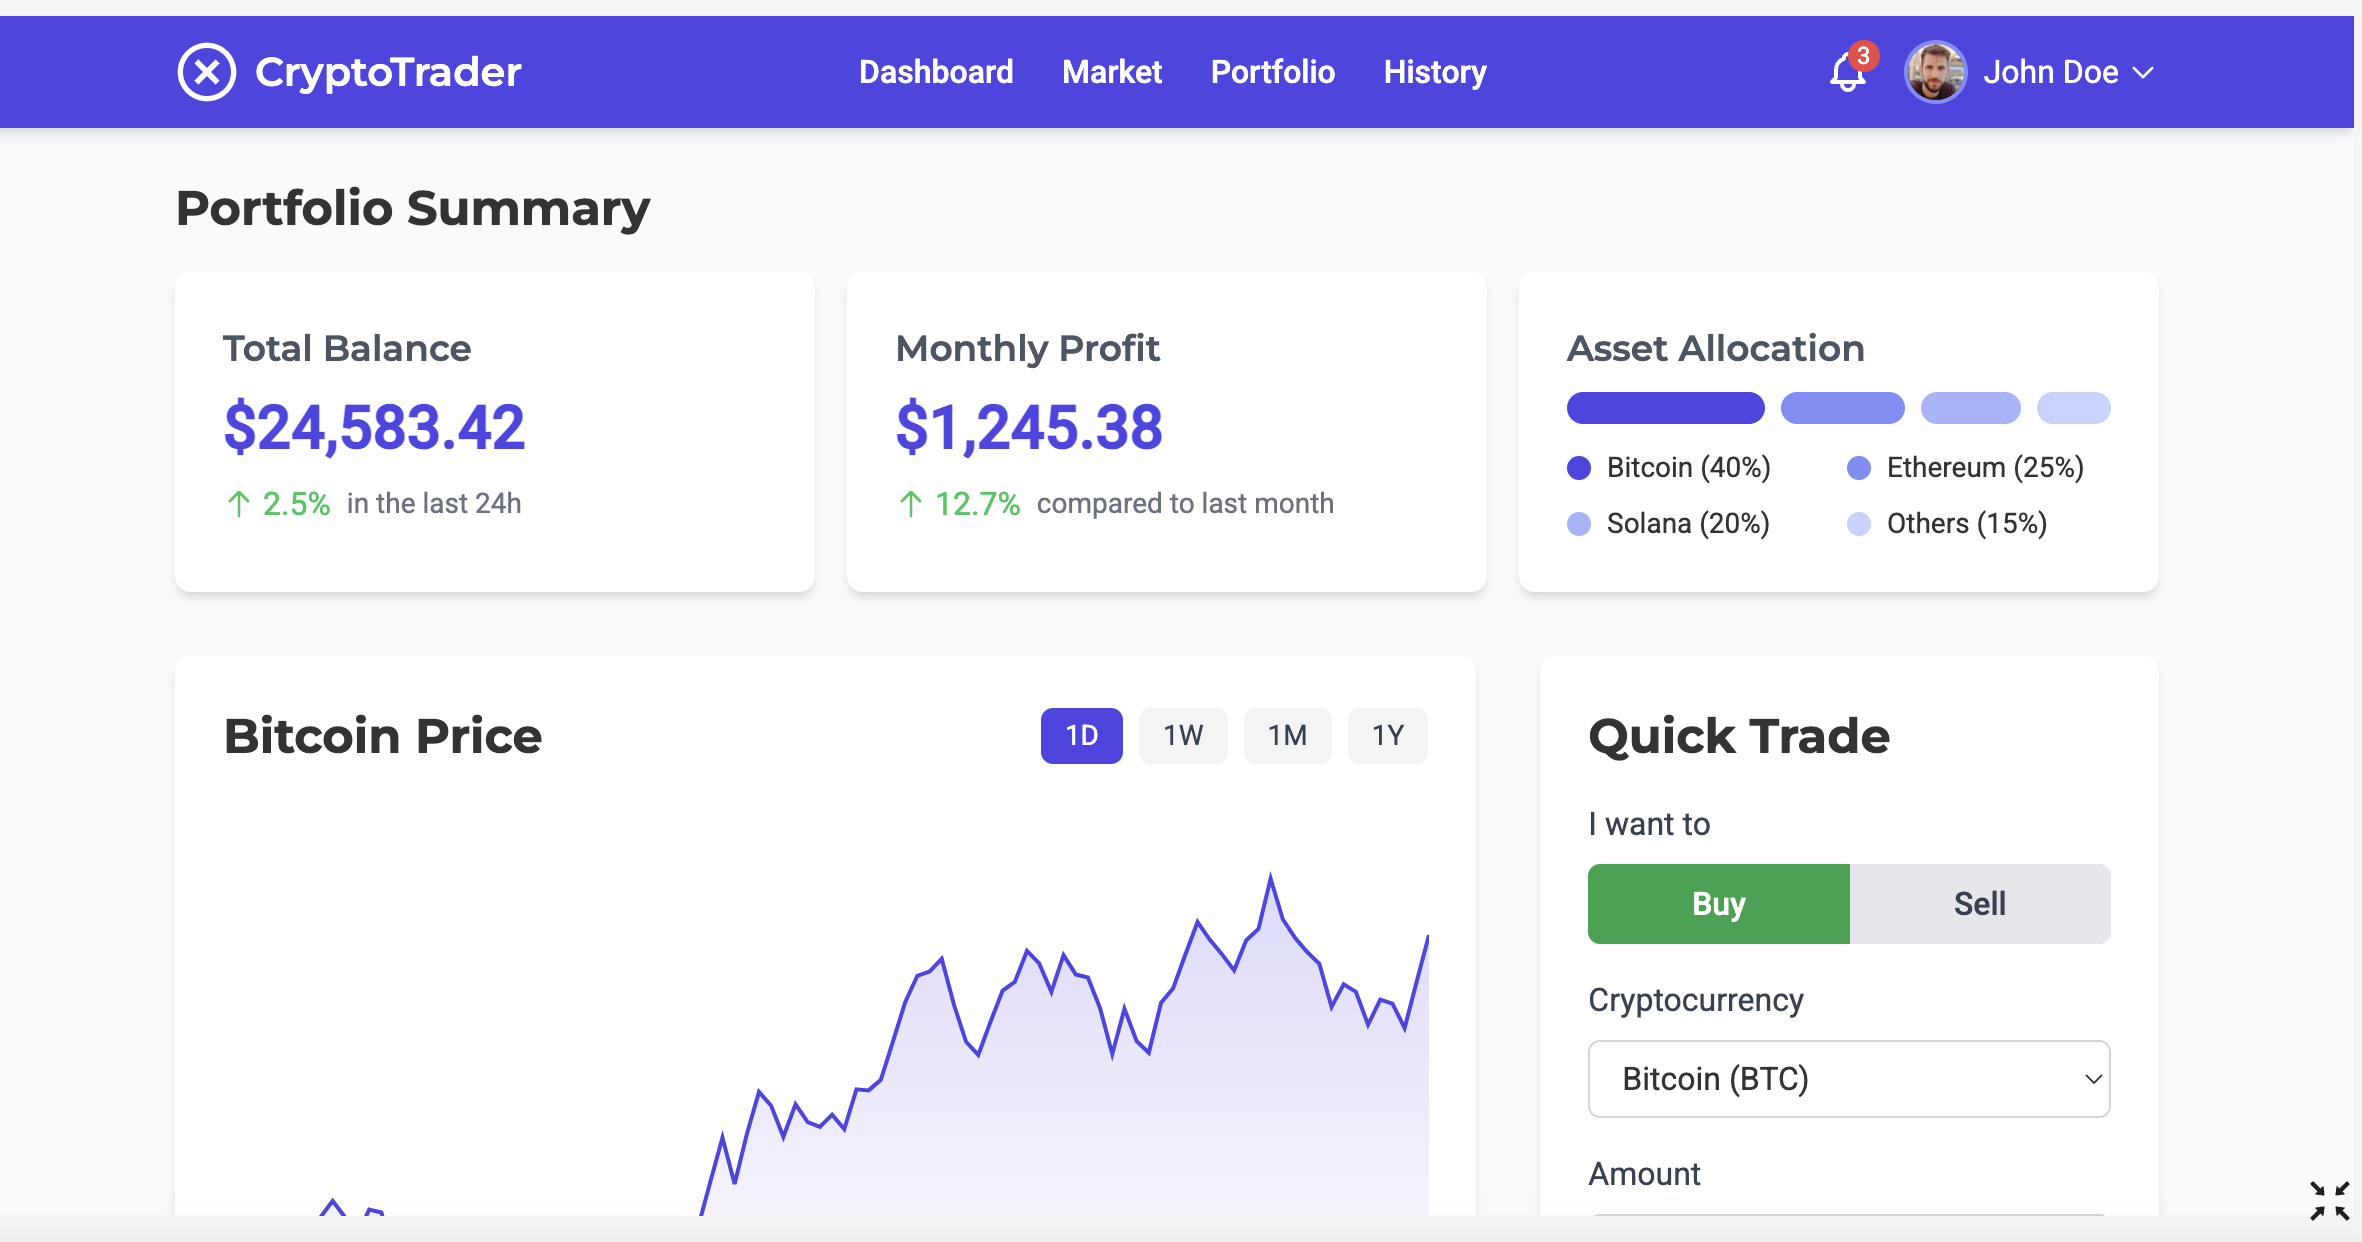
Task: Click the darkest Bitcoin allocation bar segment
Action: (x=1665, y=408)
